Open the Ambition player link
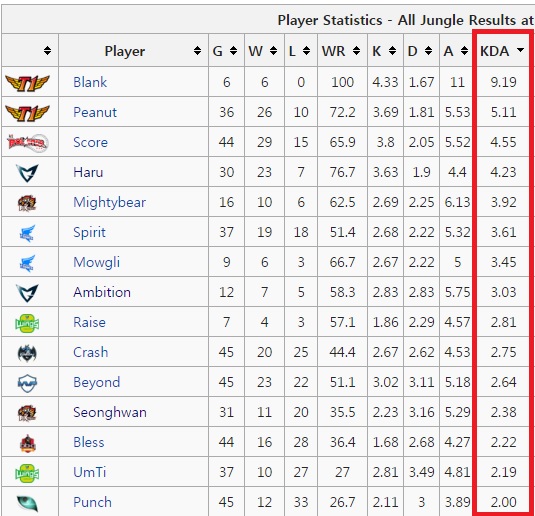 coord(102,292)
